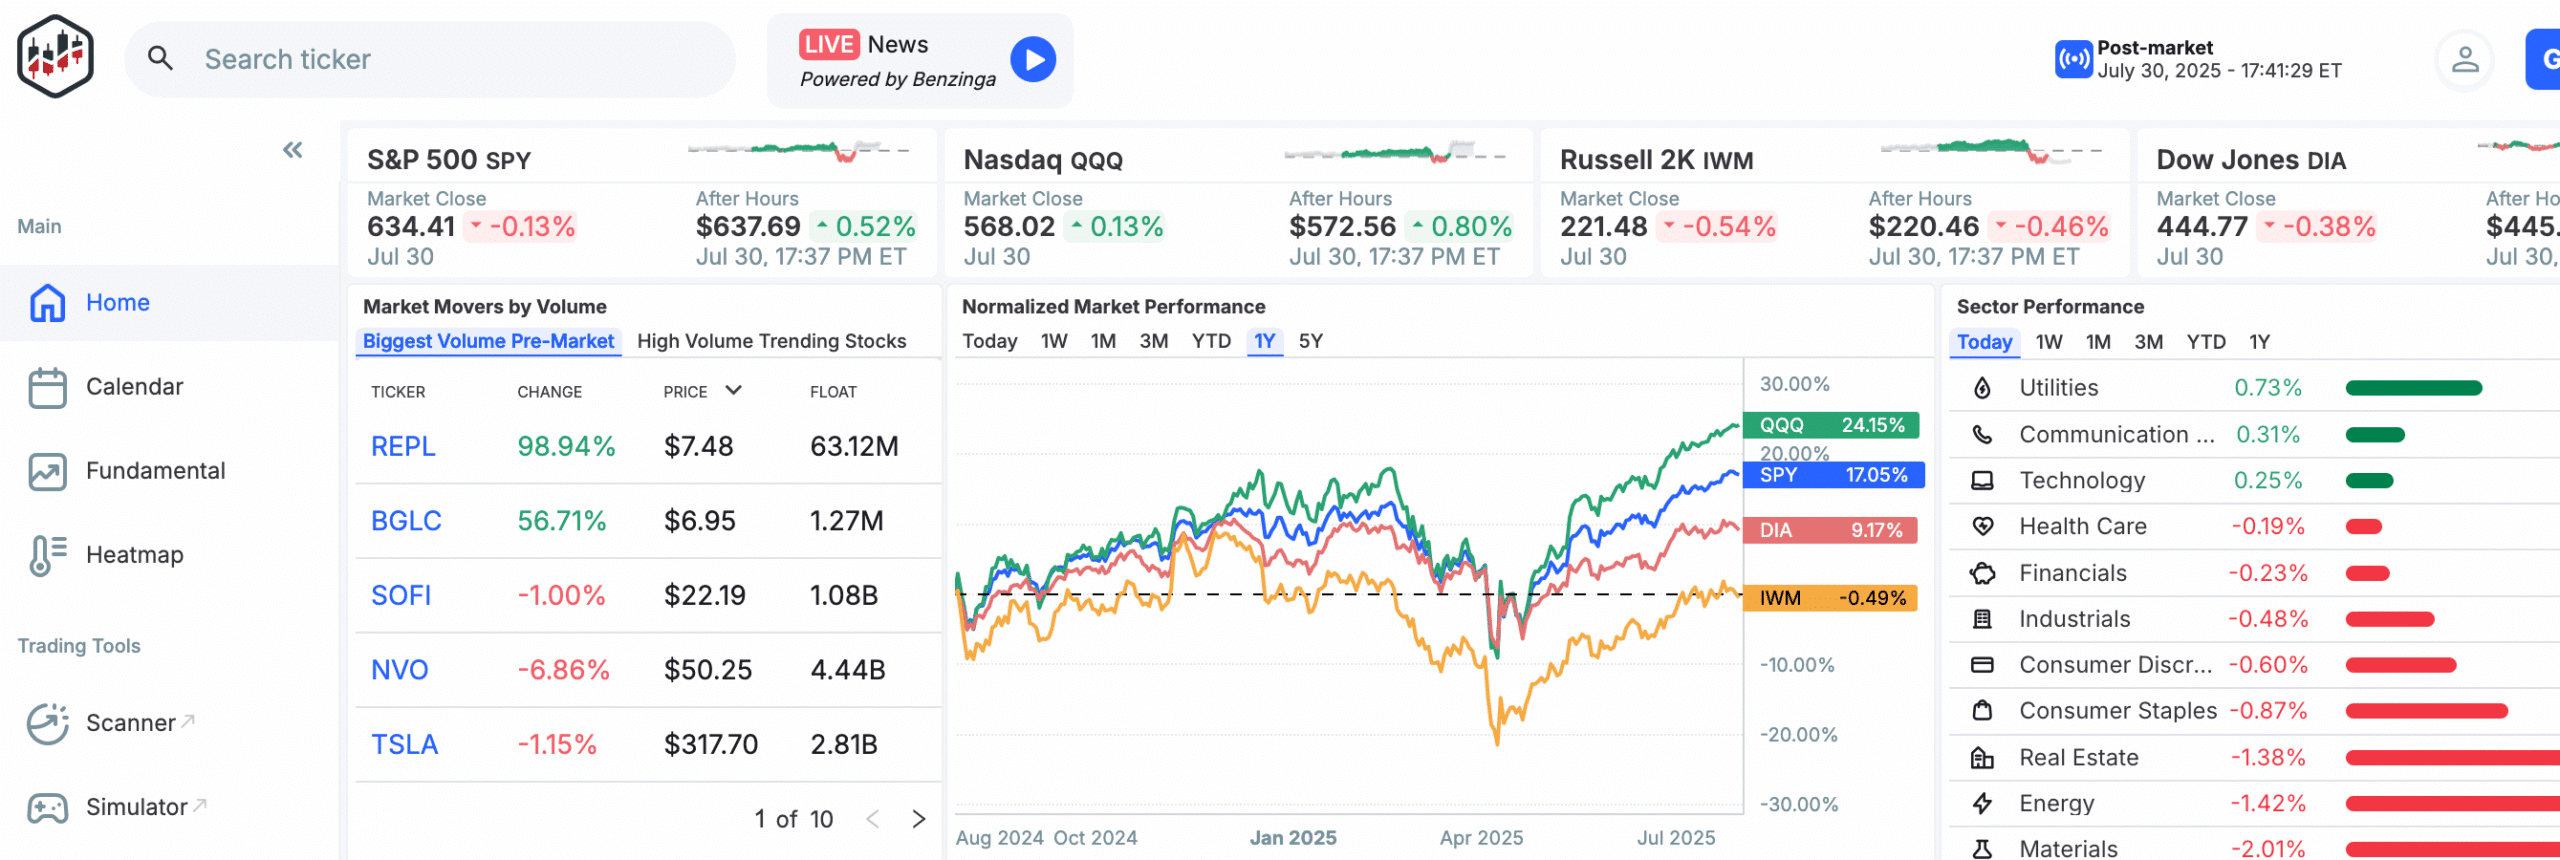The image size is (2560, 860).
Task: Open BGLC ticker link
Action: point(406,521)
